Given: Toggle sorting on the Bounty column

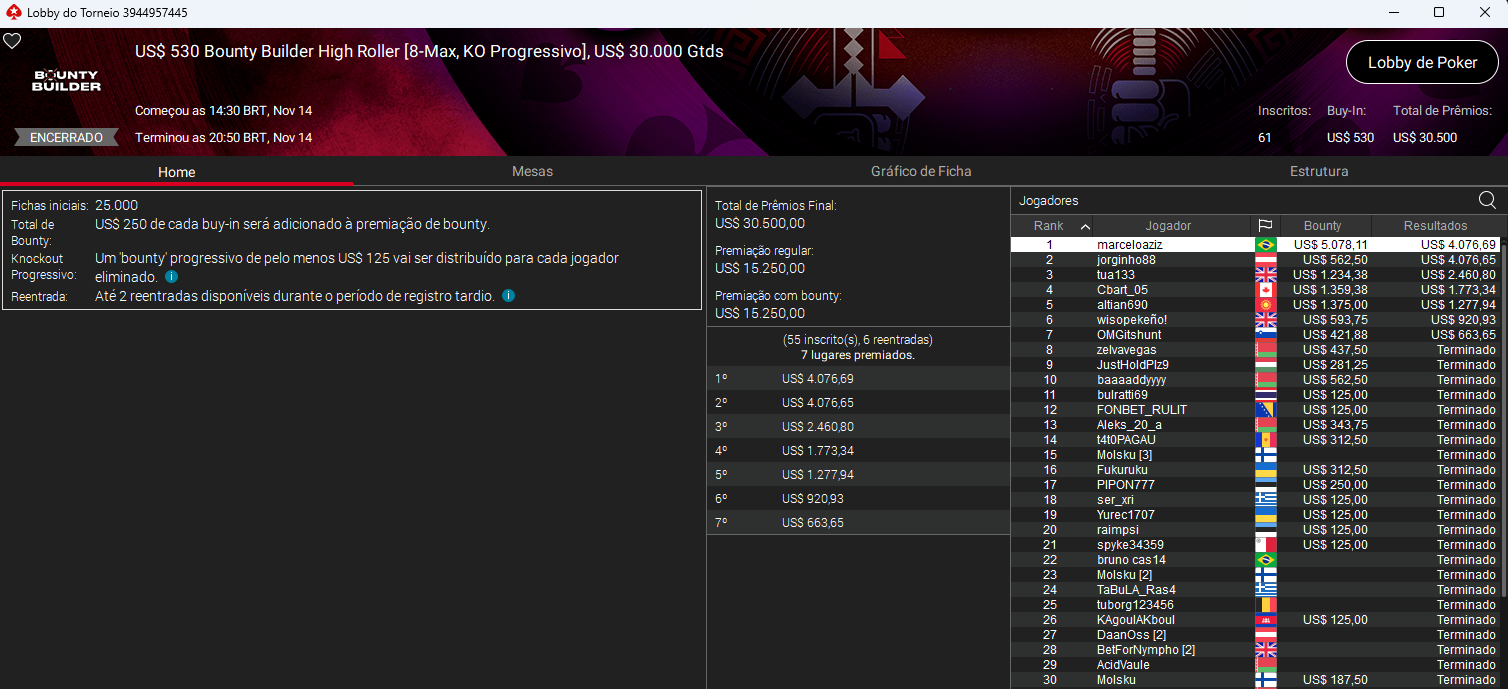Looking at the screenshot, I should click(x=1323, y=225).
